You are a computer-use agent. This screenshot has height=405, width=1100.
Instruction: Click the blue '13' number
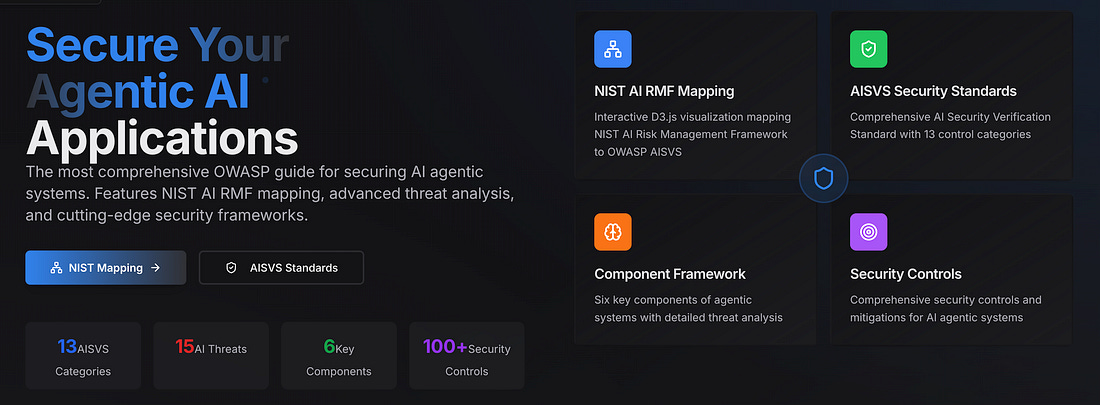pyautogui.click(x=67, y=347)
